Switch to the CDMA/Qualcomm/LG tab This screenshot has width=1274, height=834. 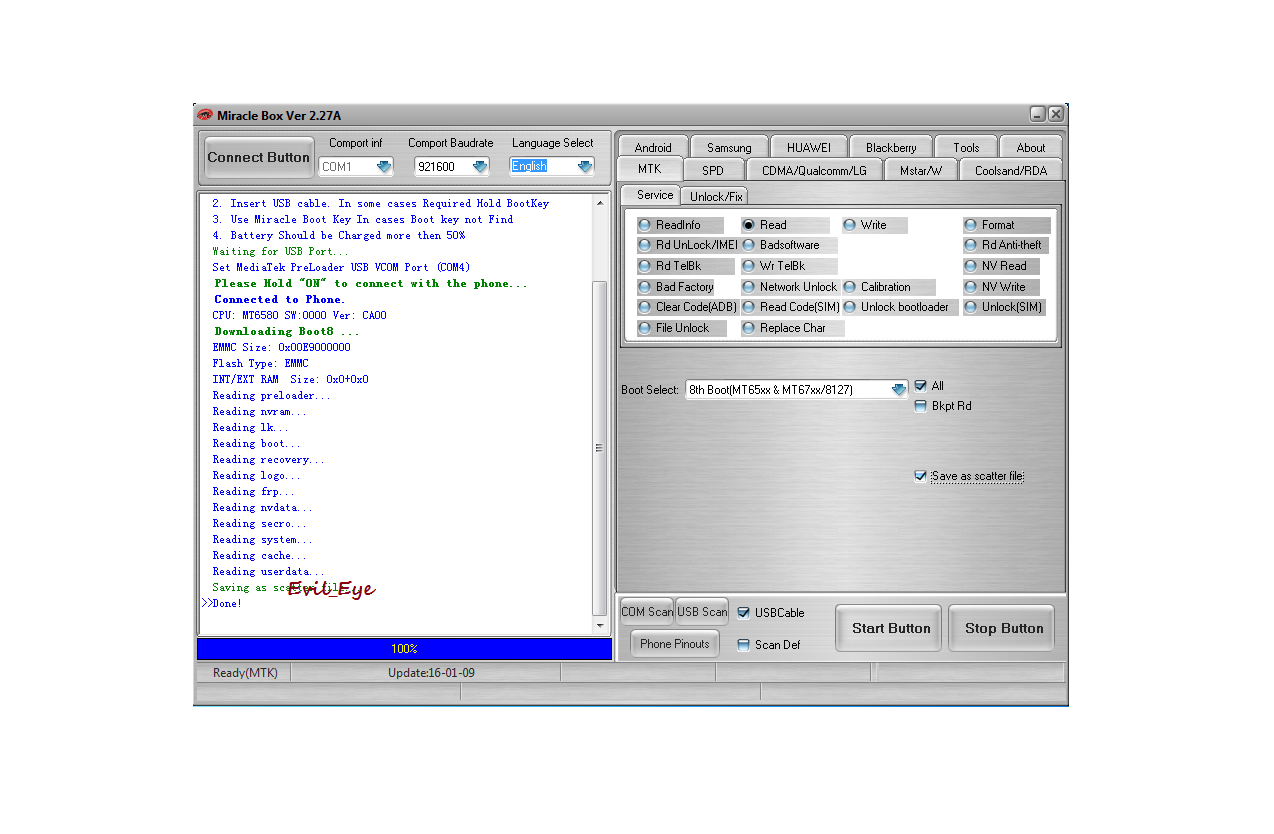[815, 170]
